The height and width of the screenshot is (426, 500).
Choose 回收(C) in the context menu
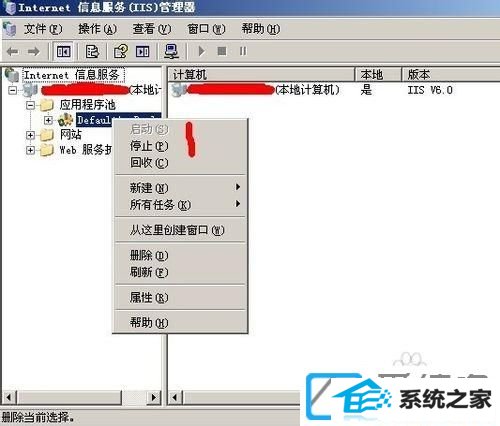(149, 163)
